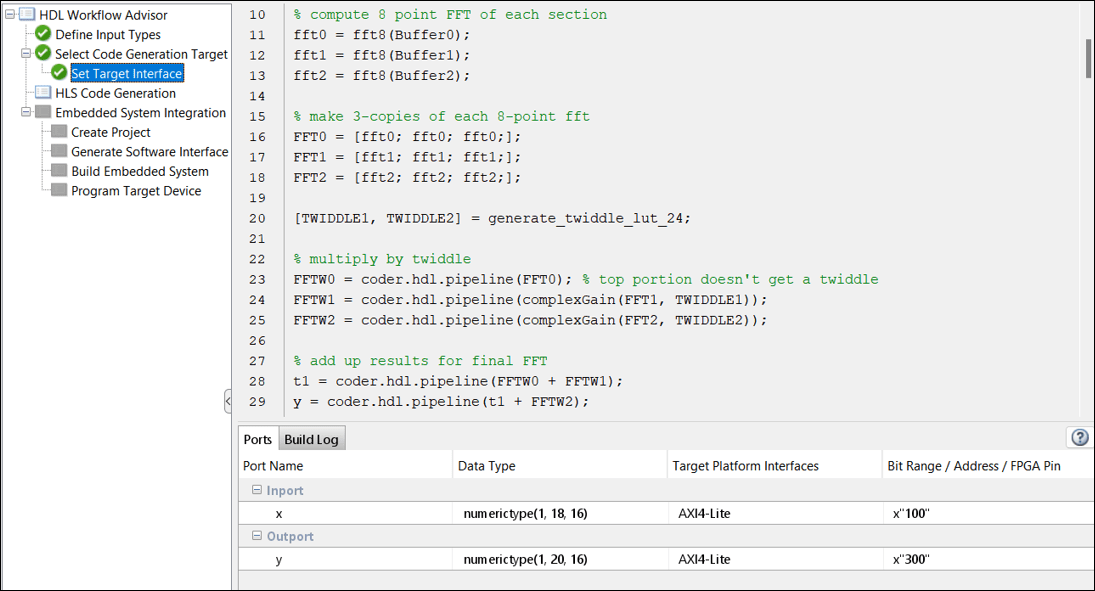Open Help via the question mark button

click(1079, 437)
